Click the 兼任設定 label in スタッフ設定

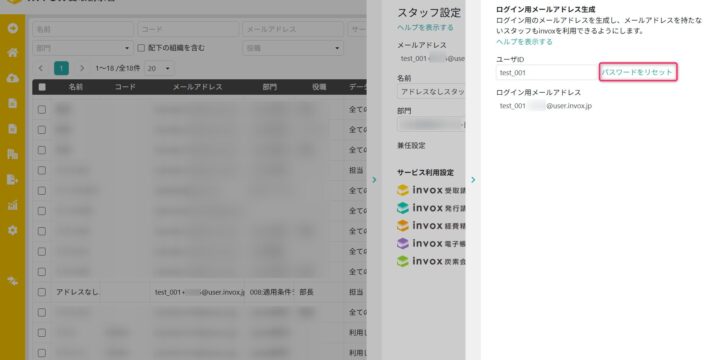coord(411,146)
